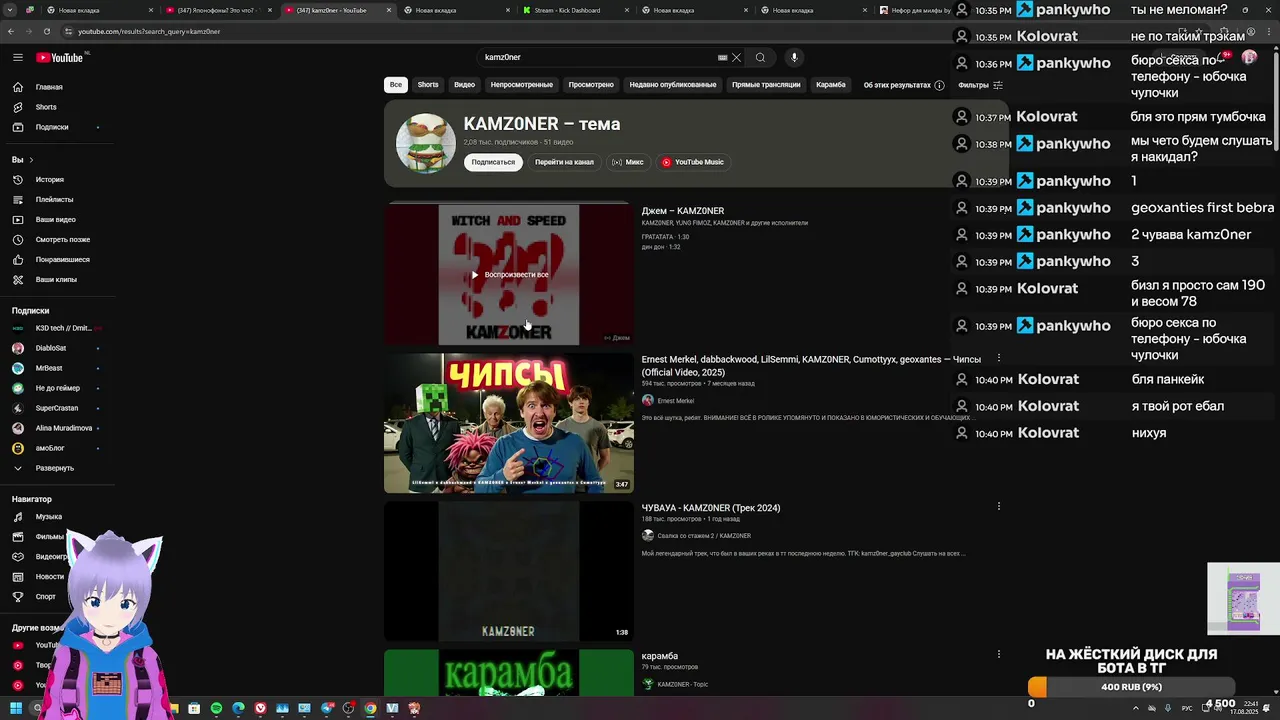Open Об этих результатах info icon
The width and height of the screenshot is (1280, 720).
939,85
